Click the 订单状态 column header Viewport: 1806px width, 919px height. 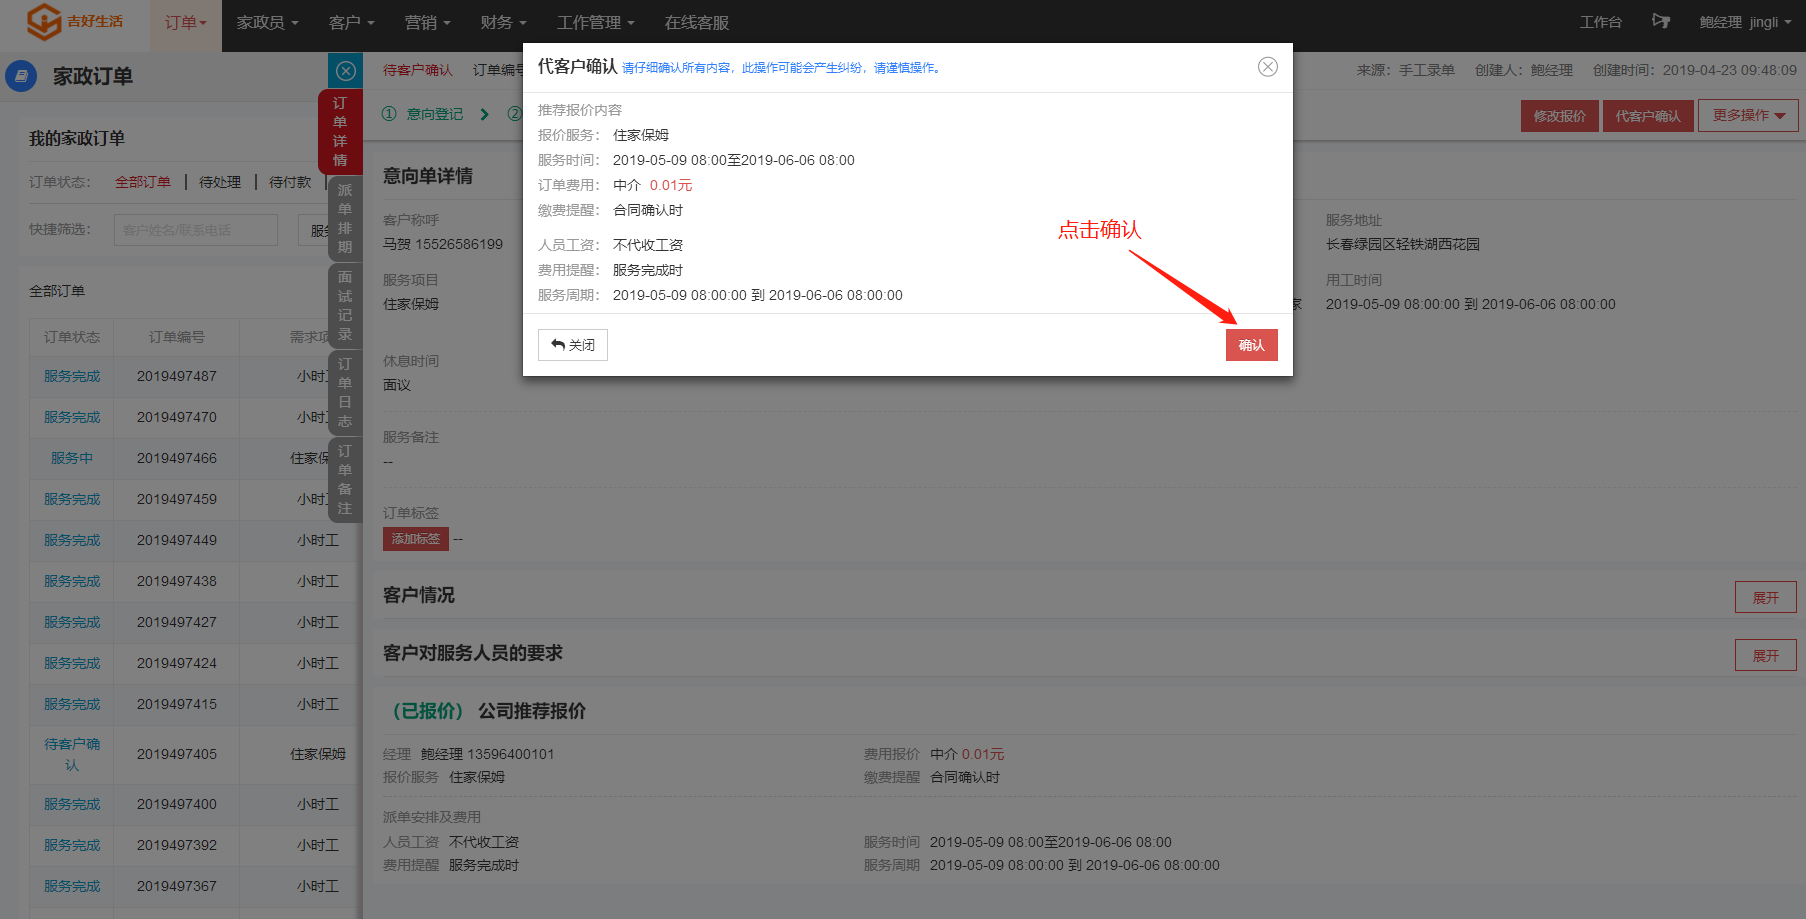tap(72, 337)
